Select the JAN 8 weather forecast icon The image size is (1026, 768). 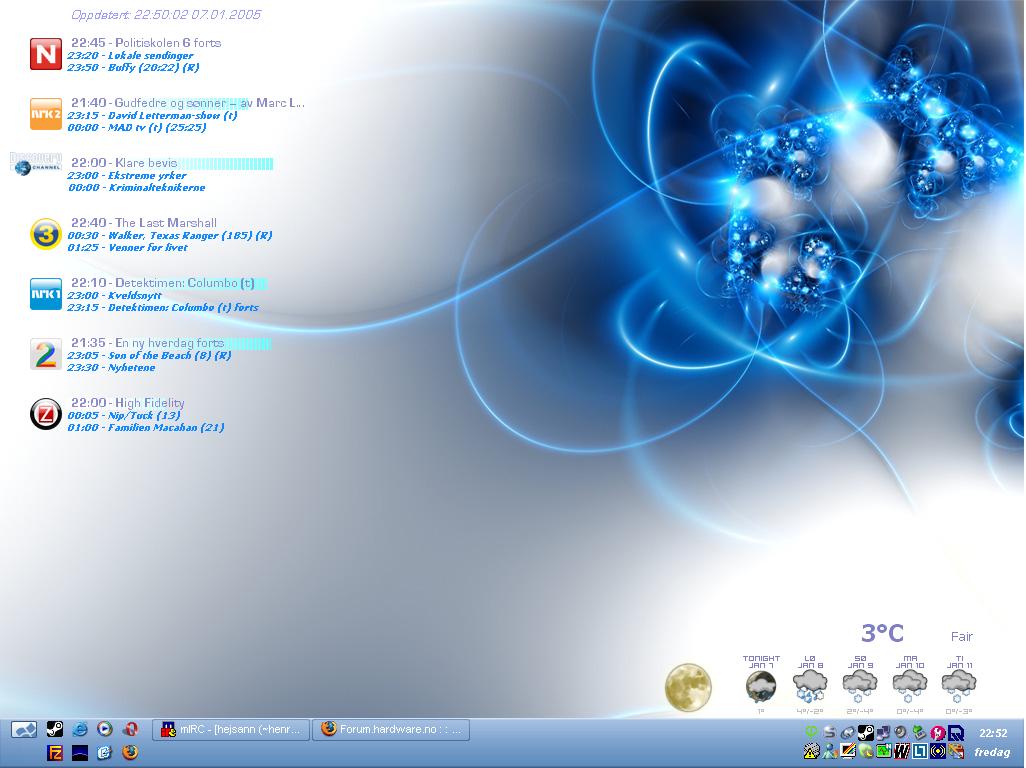click(810, 686)
